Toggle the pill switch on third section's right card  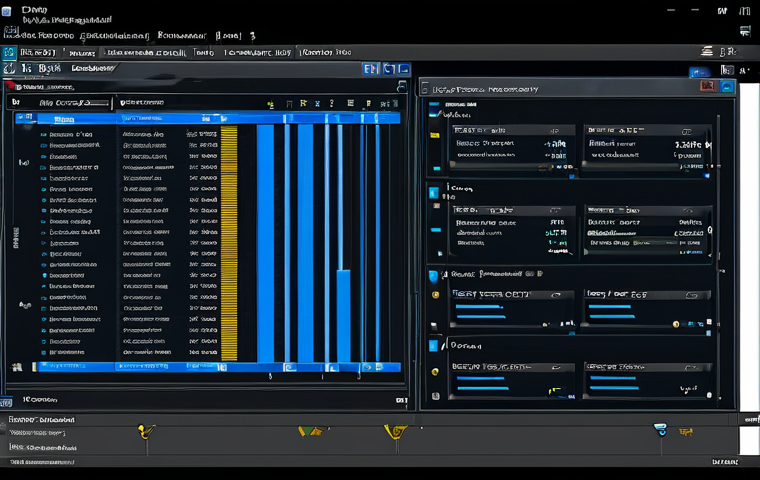tap(692, 295)
